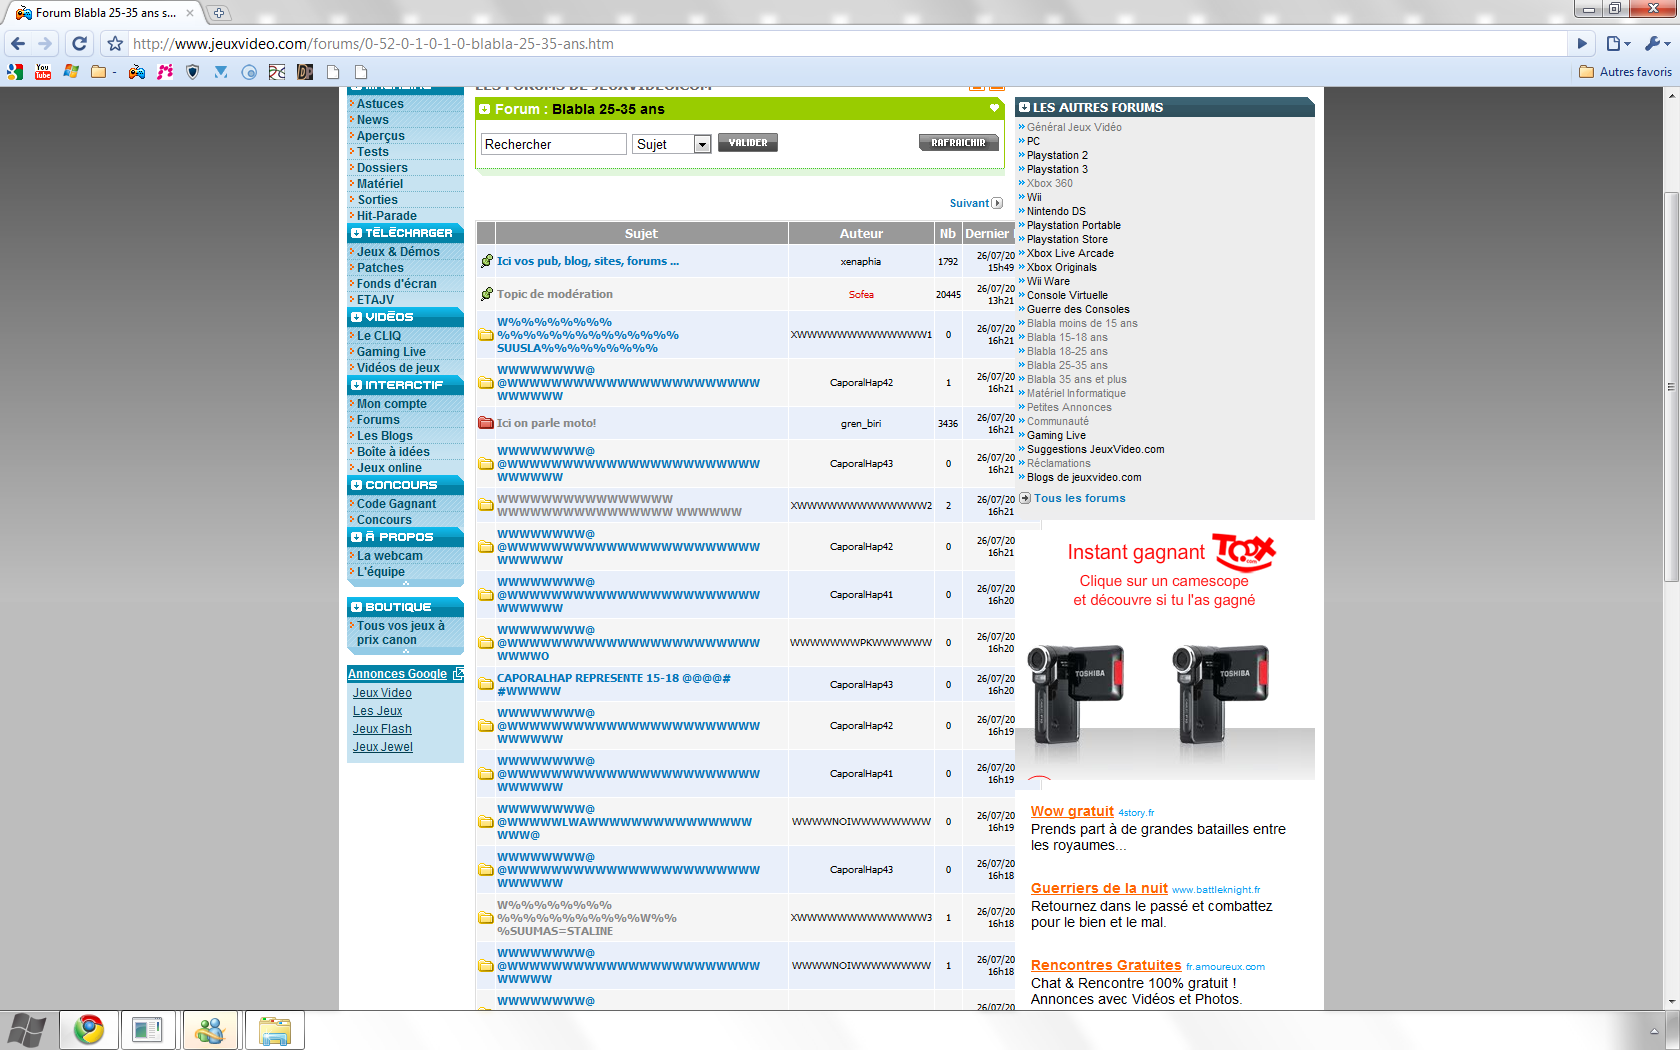Open Rencontres Gratuites ad link
This screenshot has width=1680, height=1050.
point(1106,965)
